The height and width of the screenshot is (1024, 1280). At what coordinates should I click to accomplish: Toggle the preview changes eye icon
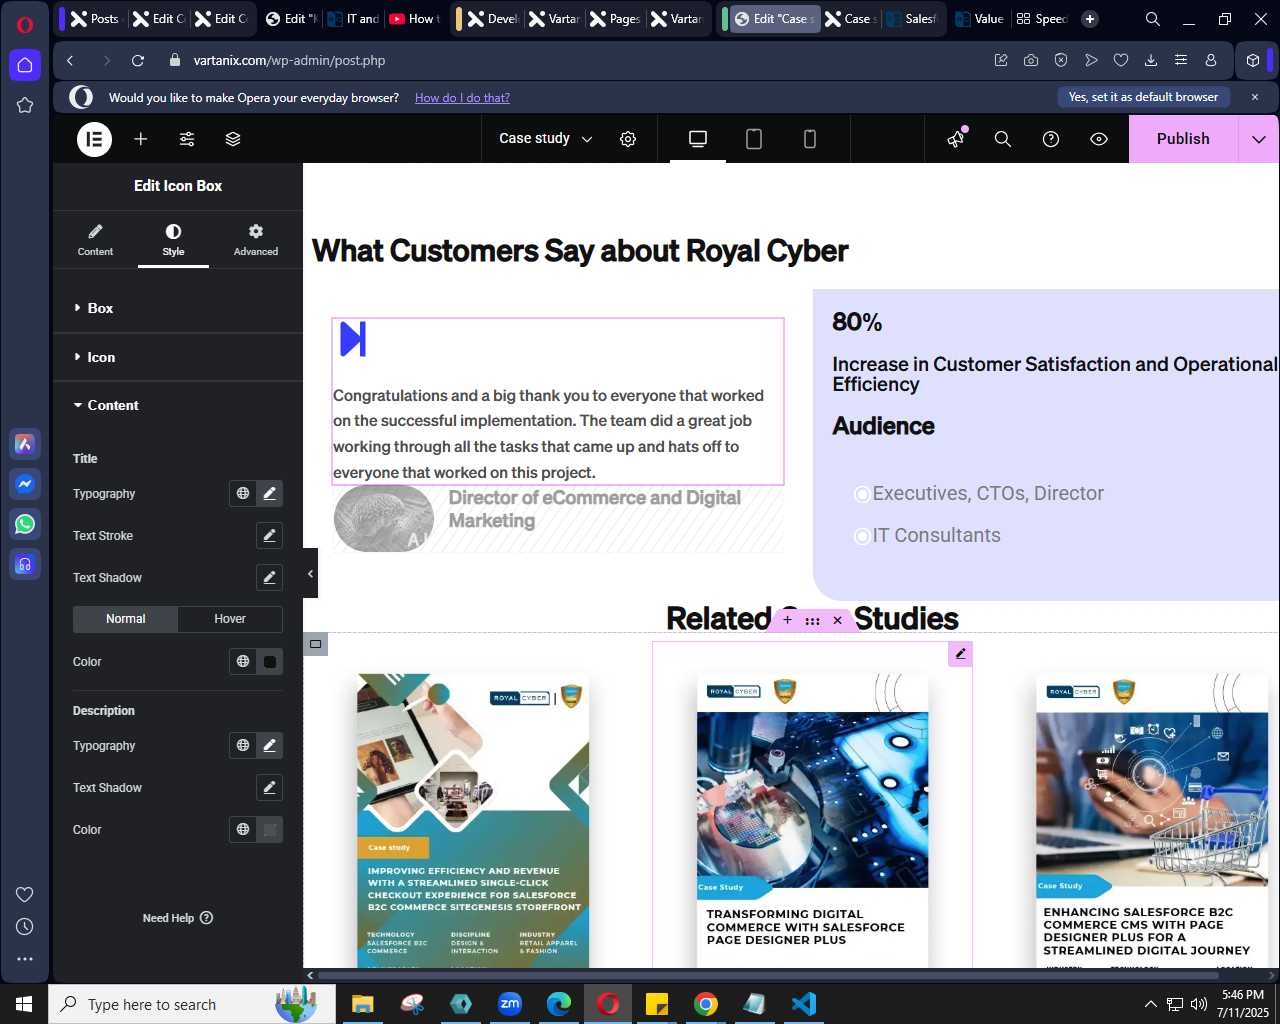1099,139
